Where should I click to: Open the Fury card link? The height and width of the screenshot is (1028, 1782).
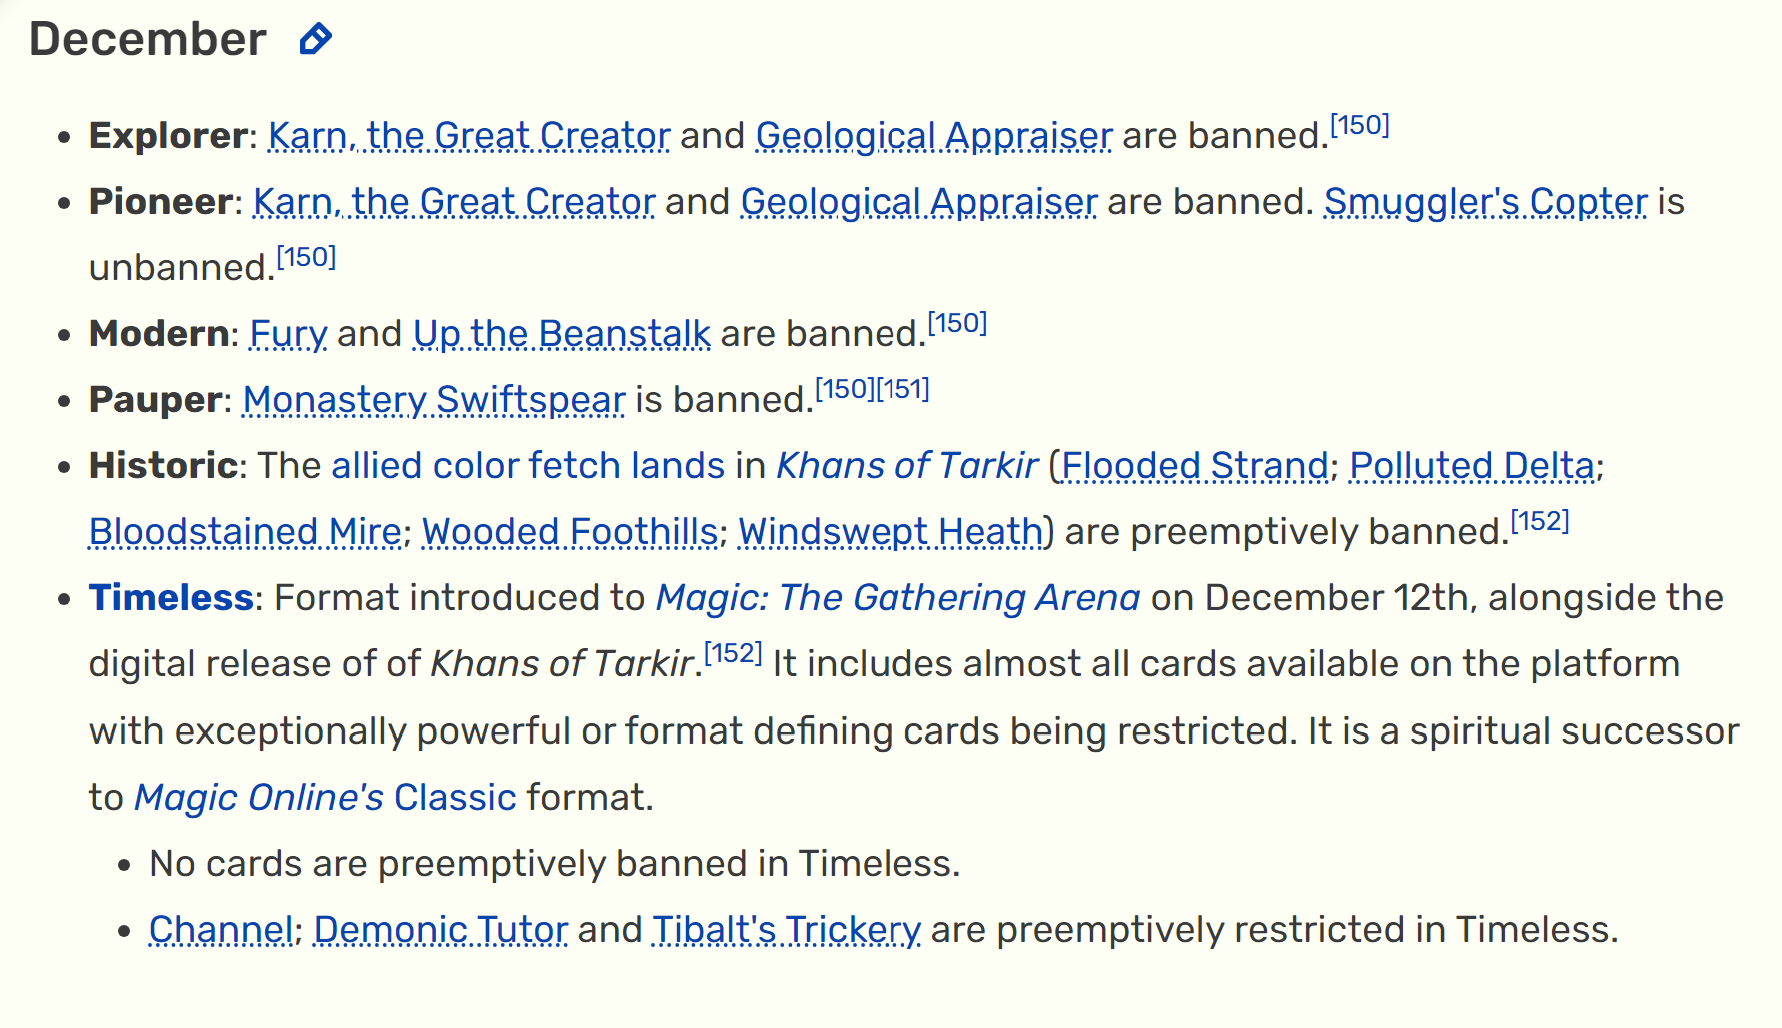pos(288,334)
